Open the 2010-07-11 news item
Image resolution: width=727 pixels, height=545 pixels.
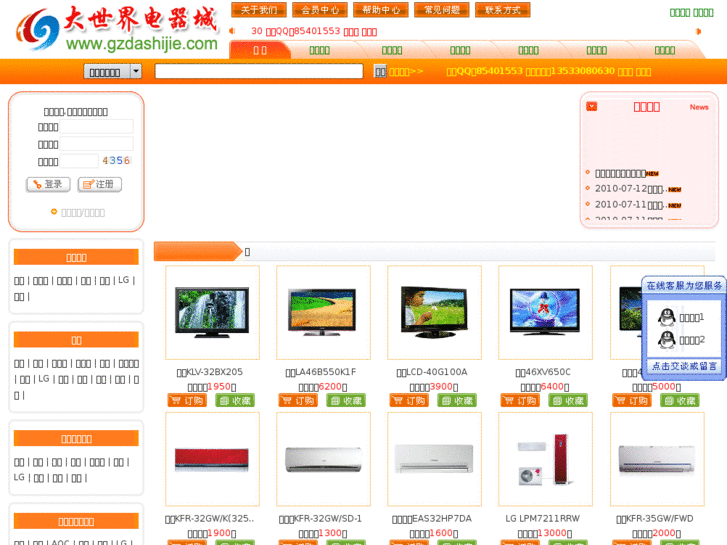[x=632, y=205]
